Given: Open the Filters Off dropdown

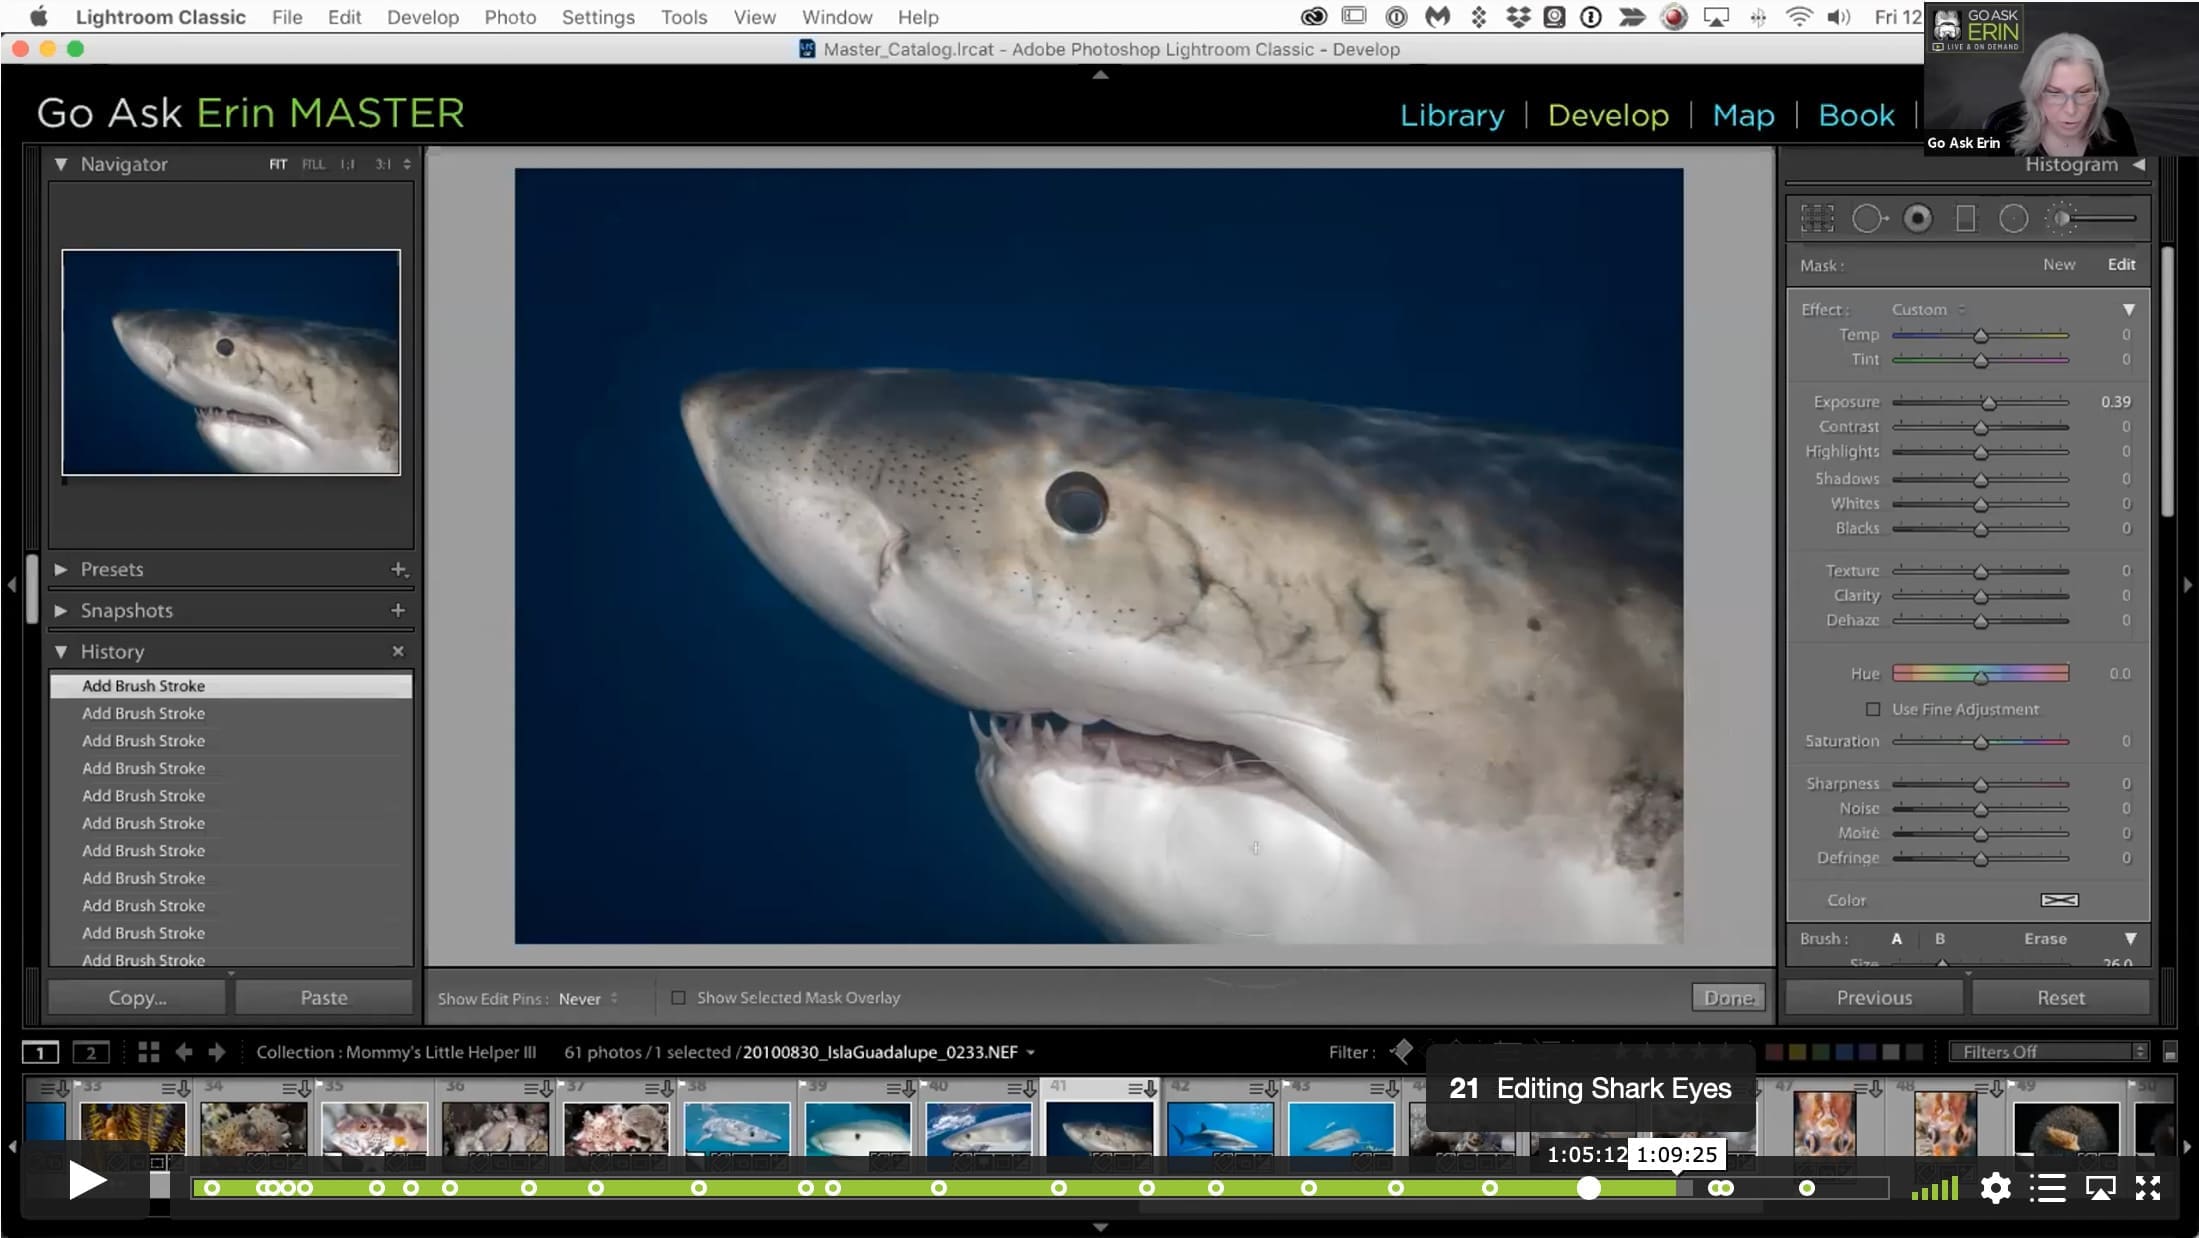Looking at the screenshot, I should click(2048, 1052).
